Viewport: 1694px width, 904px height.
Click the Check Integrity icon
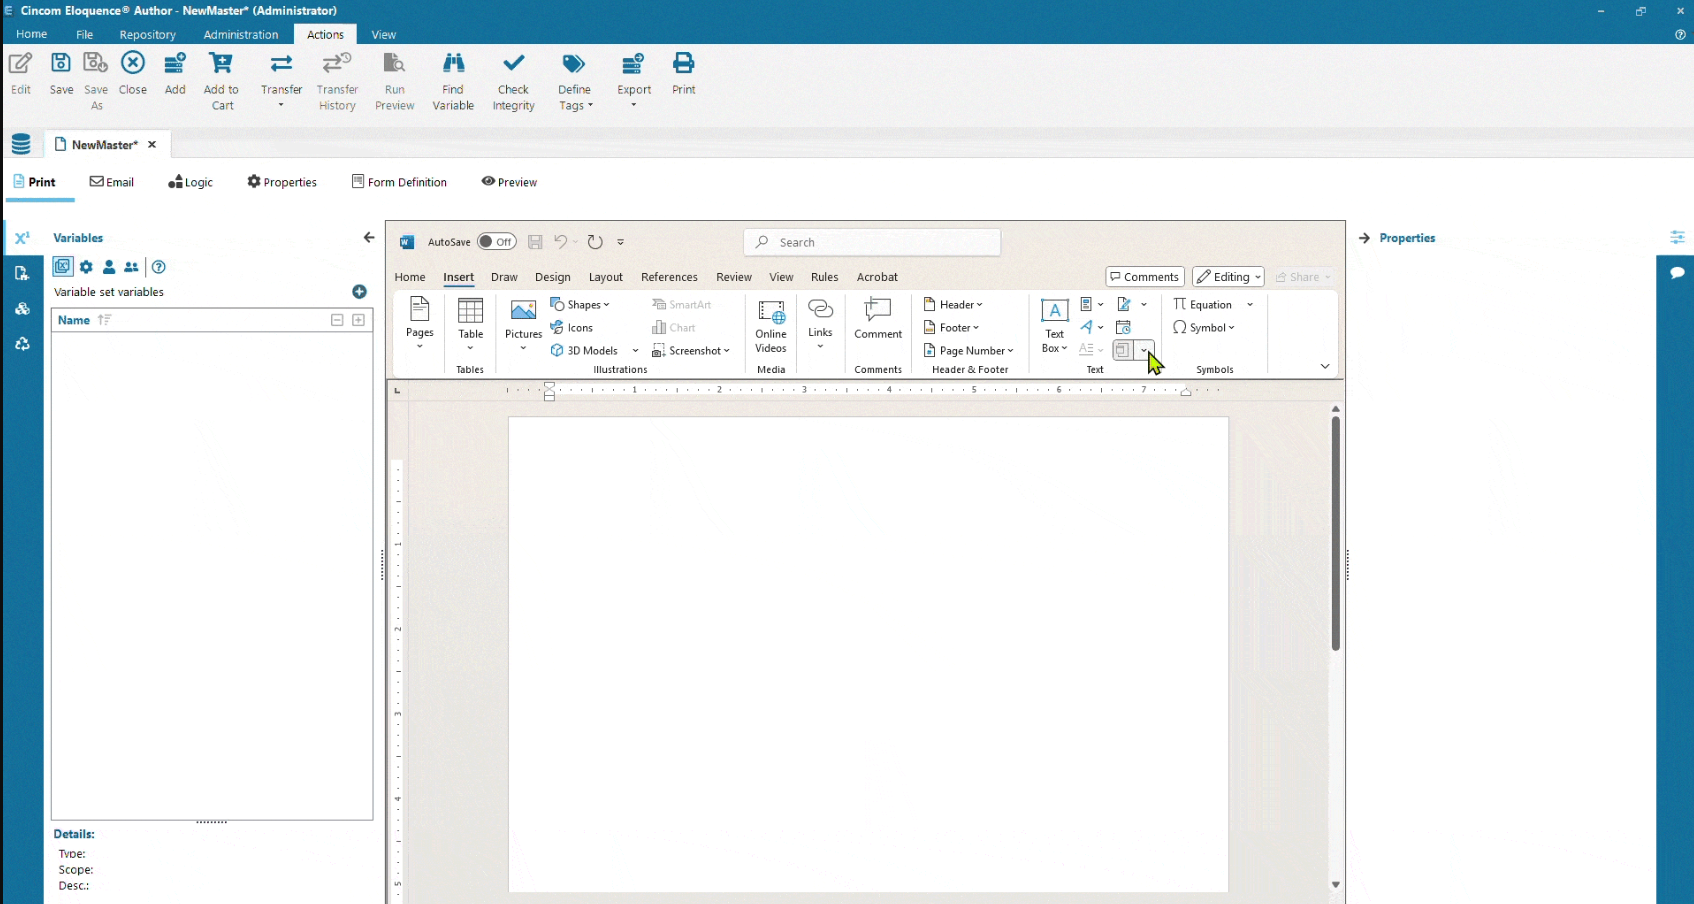513,66
